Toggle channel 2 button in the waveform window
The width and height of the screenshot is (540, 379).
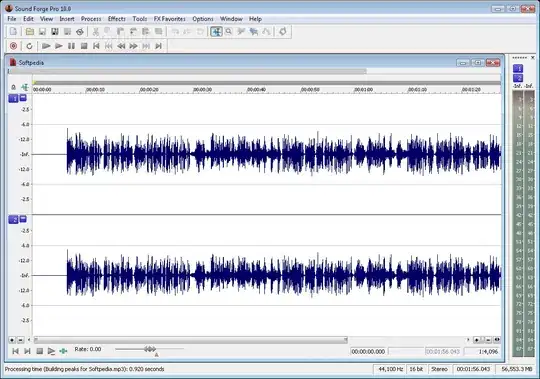(13, 220)
